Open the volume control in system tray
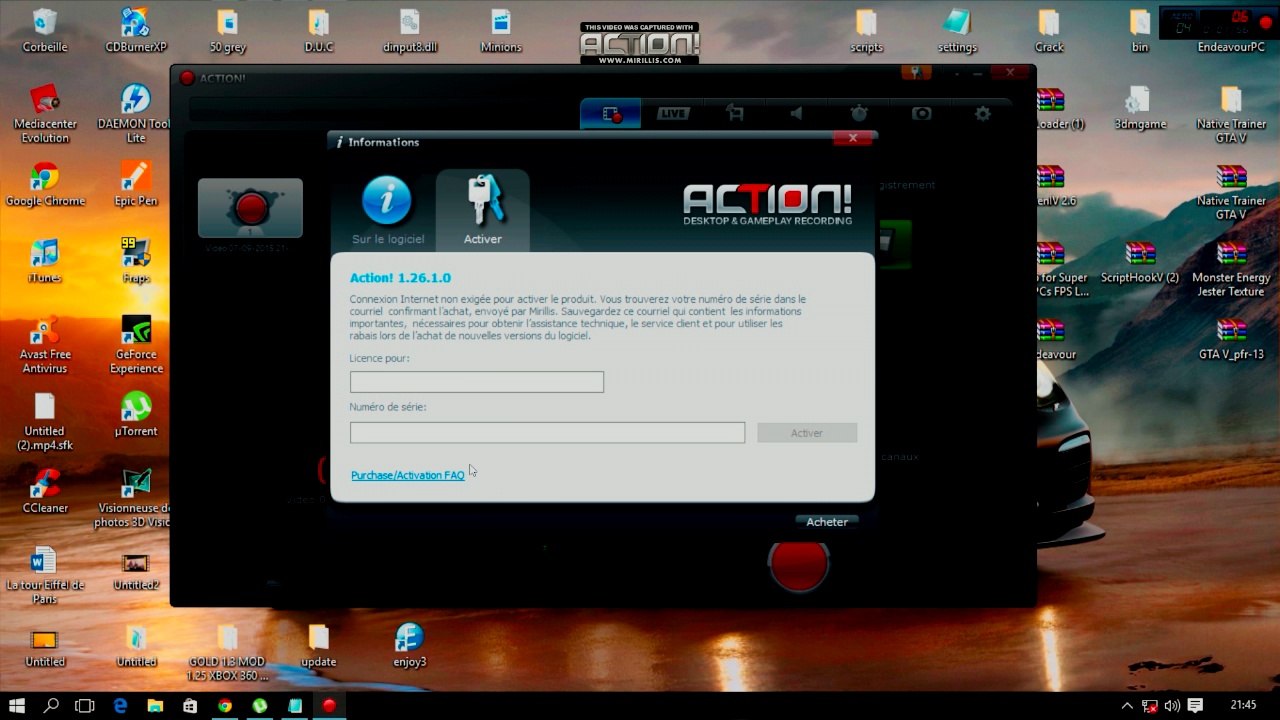Viewport: 1280px width, 720px height. [x=1172, y=705]
